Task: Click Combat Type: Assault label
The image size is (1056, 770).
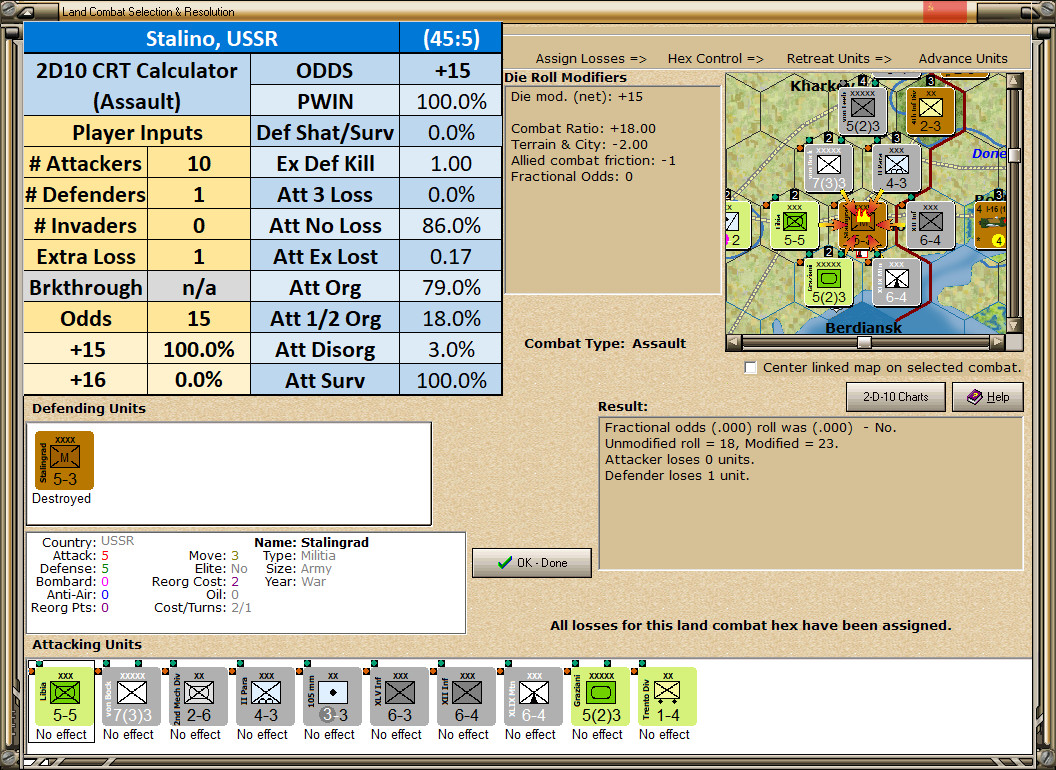Action: 605,344
